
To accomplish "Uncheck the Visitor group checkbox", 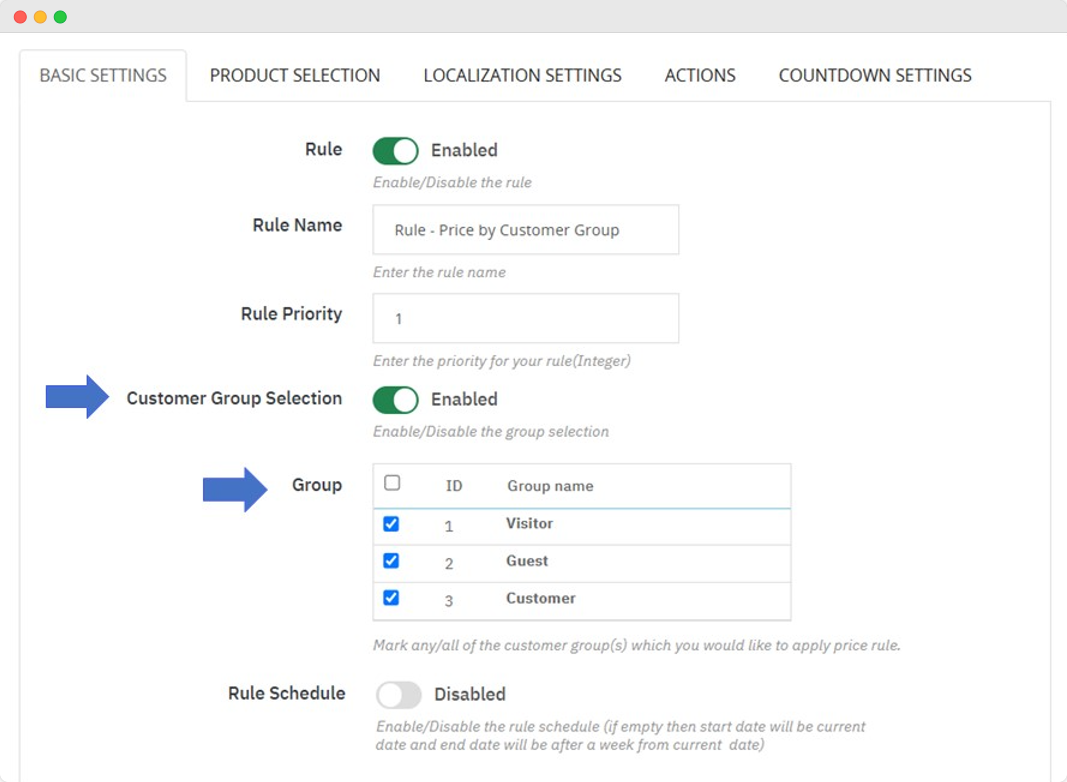I will tap(391, 524).
